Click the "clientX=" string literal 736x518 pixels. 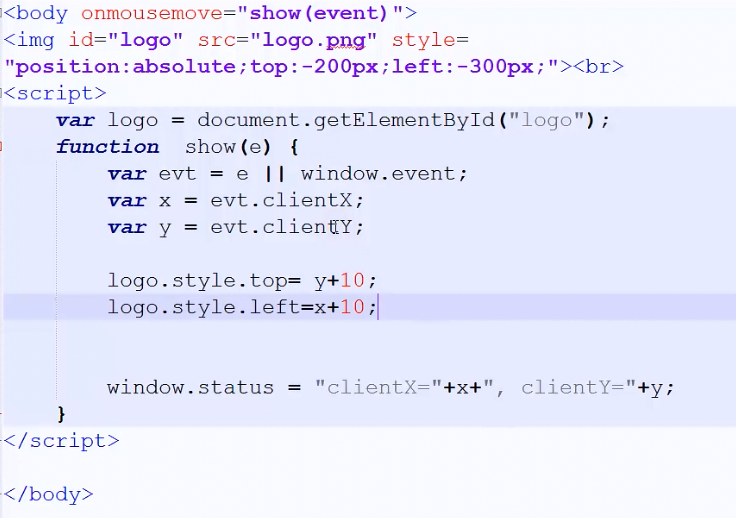(378, 388)
